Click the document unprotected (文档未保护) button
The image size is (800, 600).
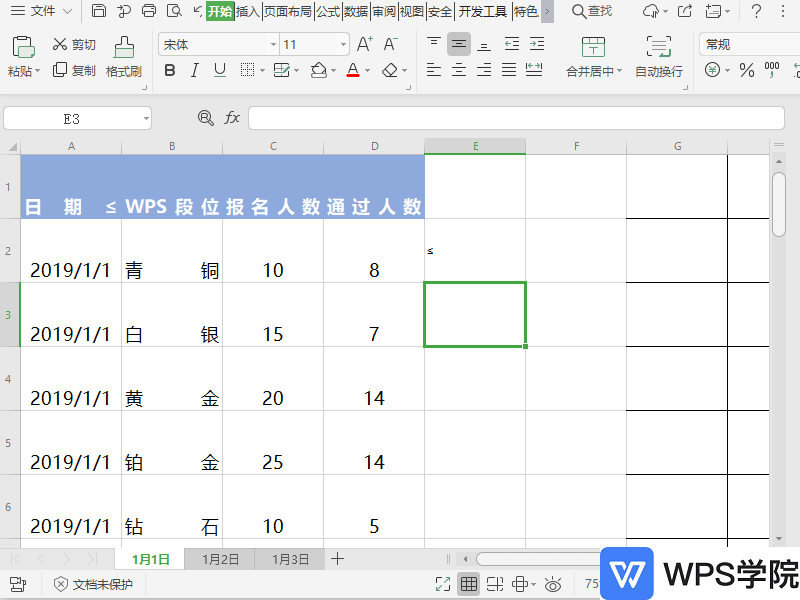(93, 584)
